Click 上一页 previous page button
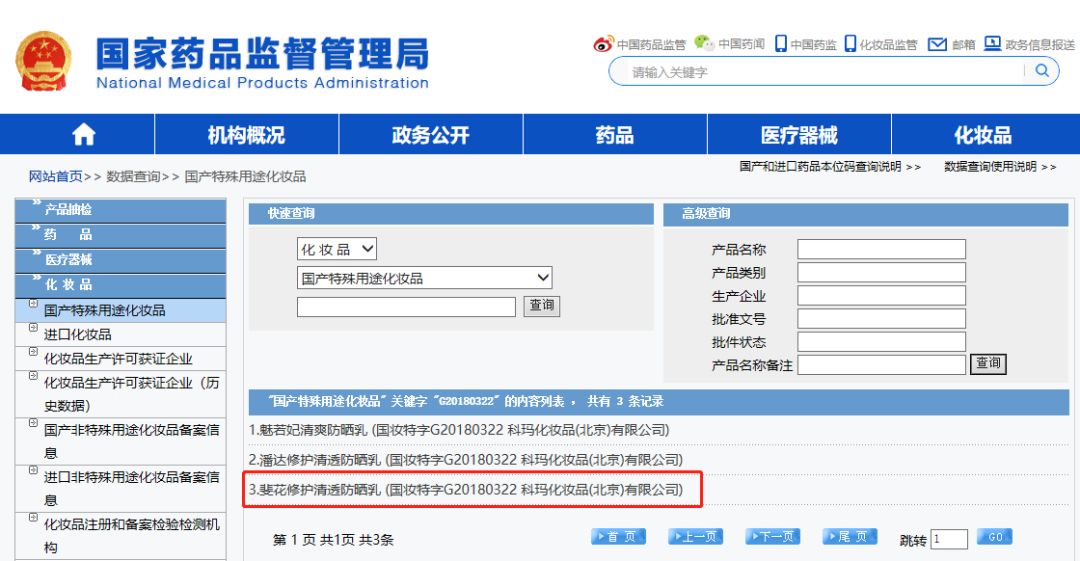Viewport: 1080px width, 561px height. coord(696,537)
